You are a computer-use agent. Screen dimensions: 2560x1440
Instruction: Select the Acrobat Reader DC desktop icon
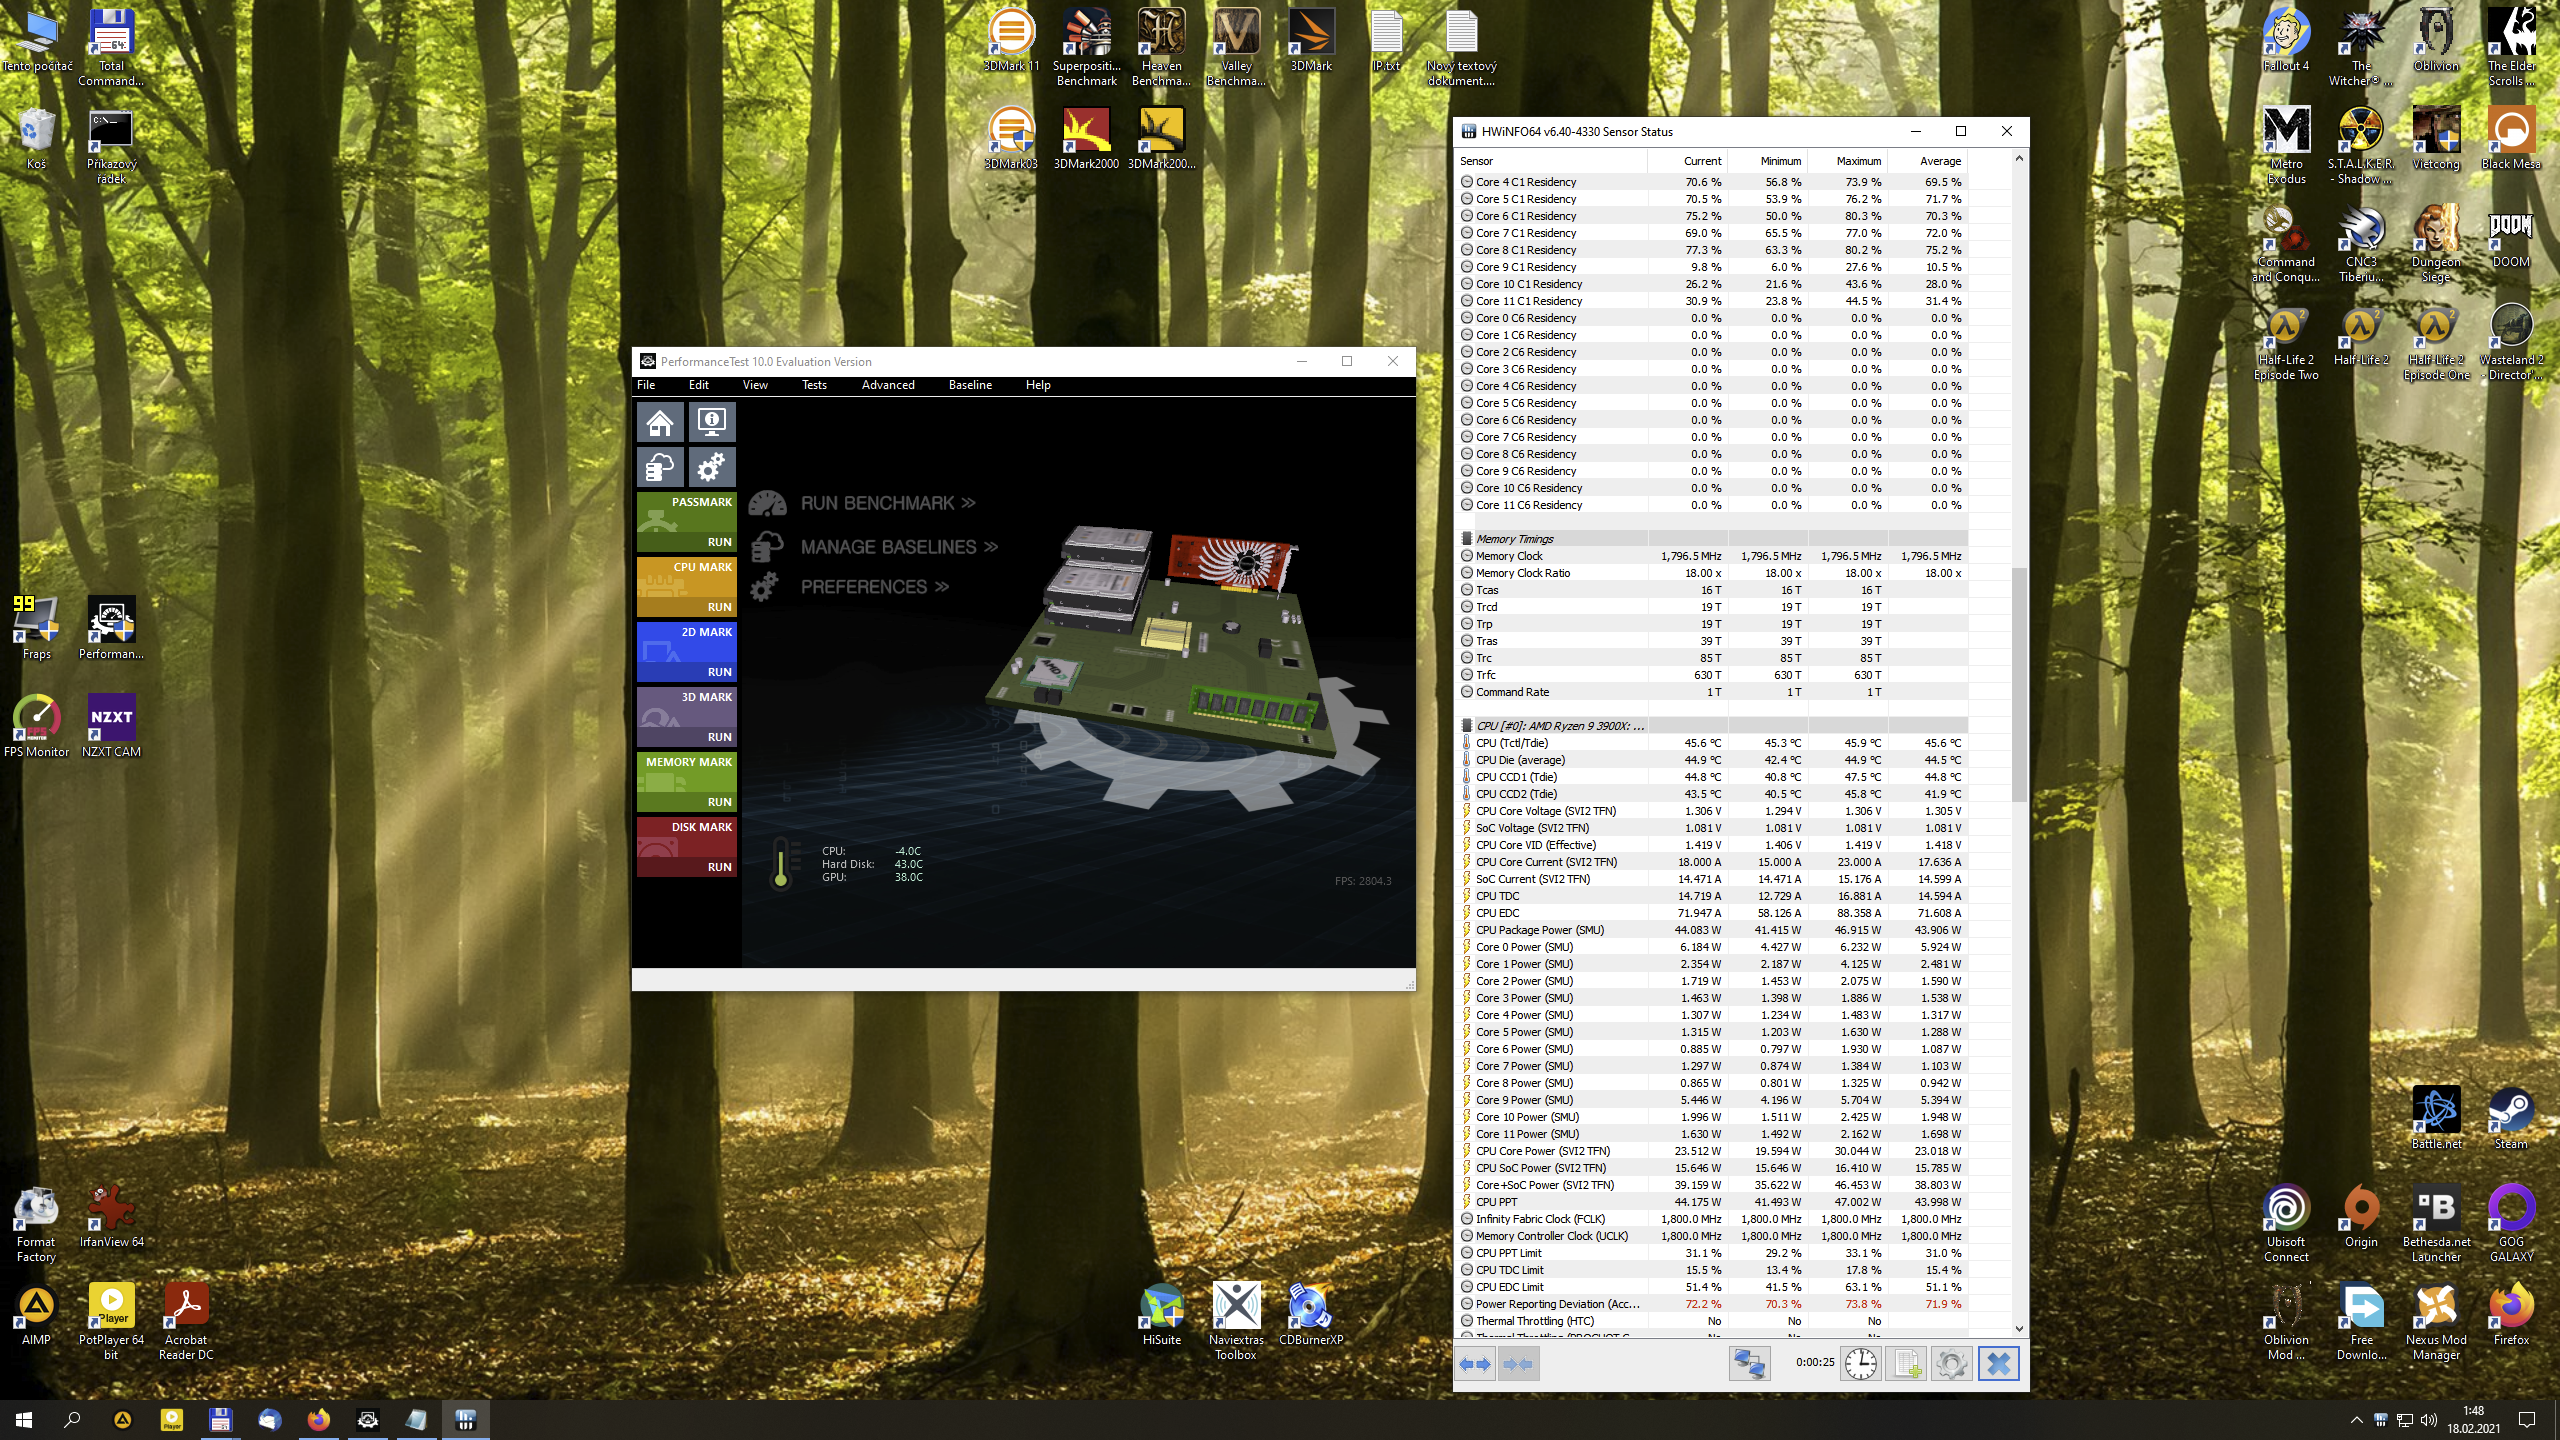point(186,1322)
